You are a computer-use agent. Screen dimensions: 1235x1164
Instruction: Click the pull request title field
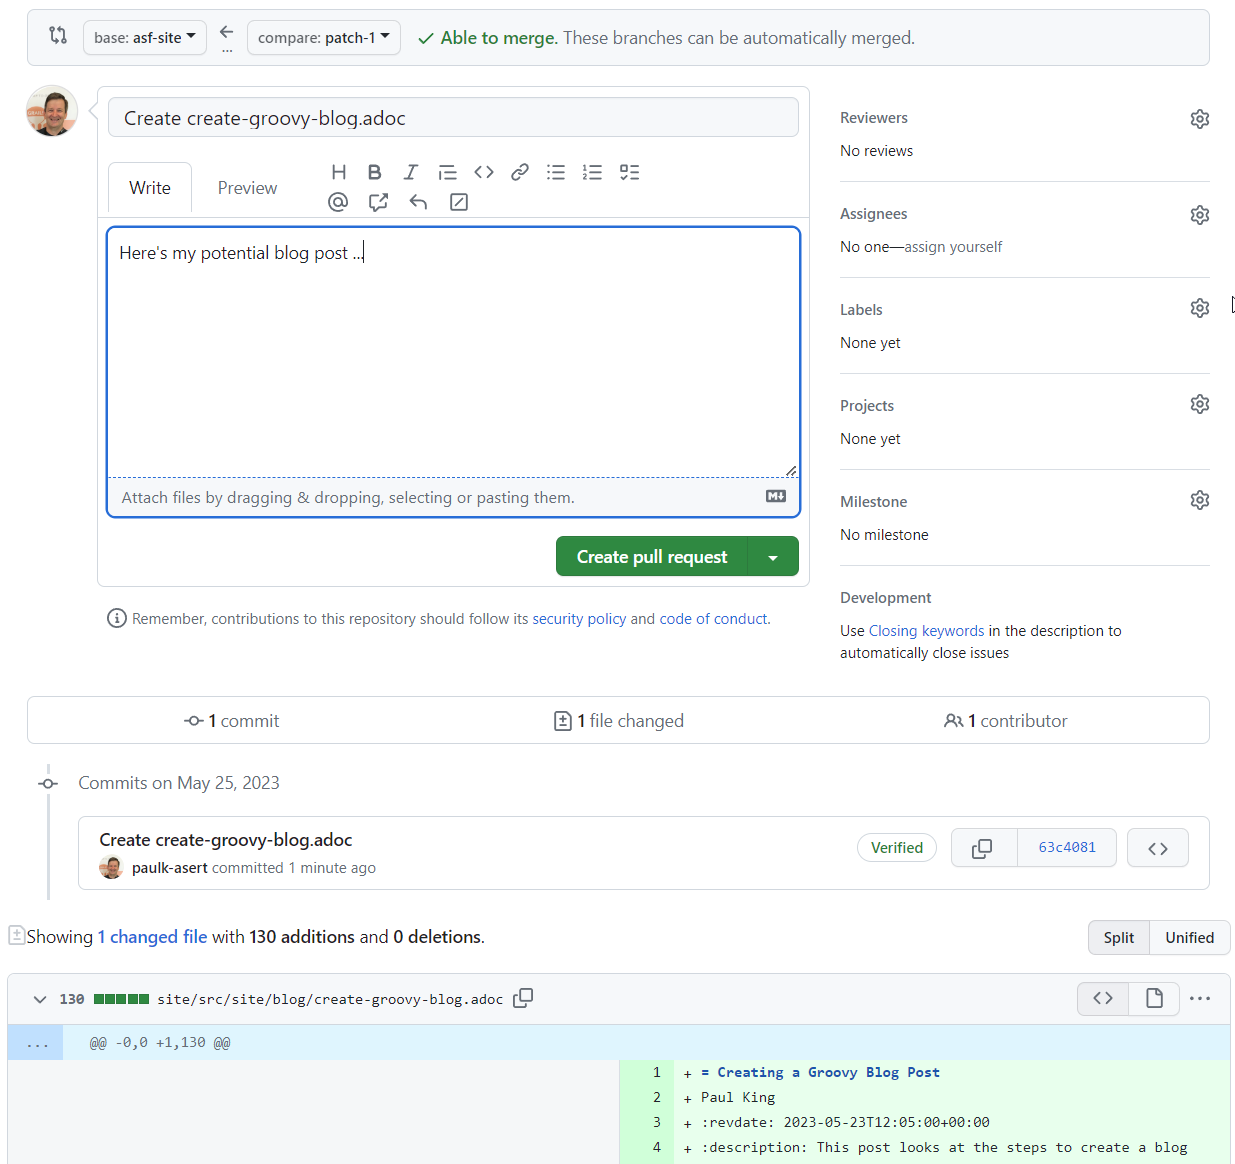(453, 118)
